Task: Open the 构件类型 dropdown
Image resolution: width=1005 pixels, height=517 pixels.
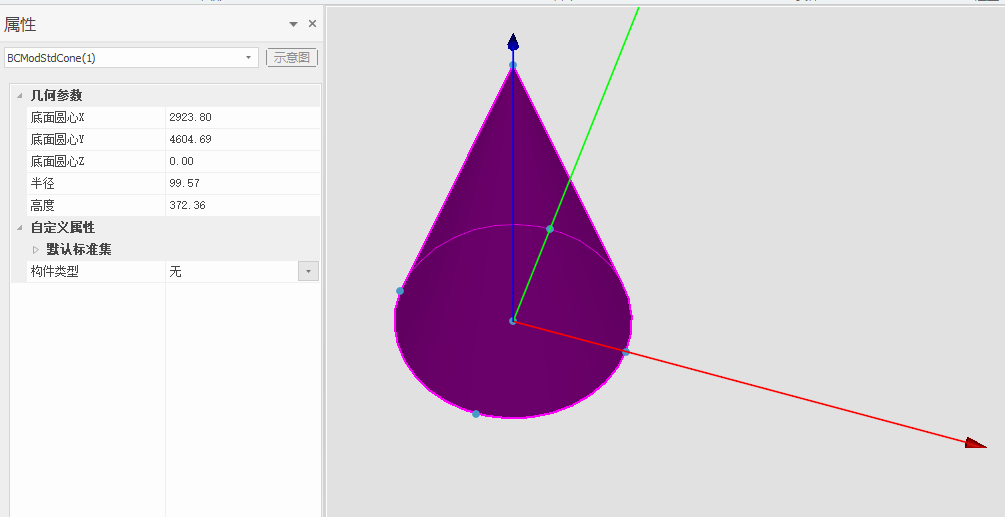Action: click(x=308, y=272)
